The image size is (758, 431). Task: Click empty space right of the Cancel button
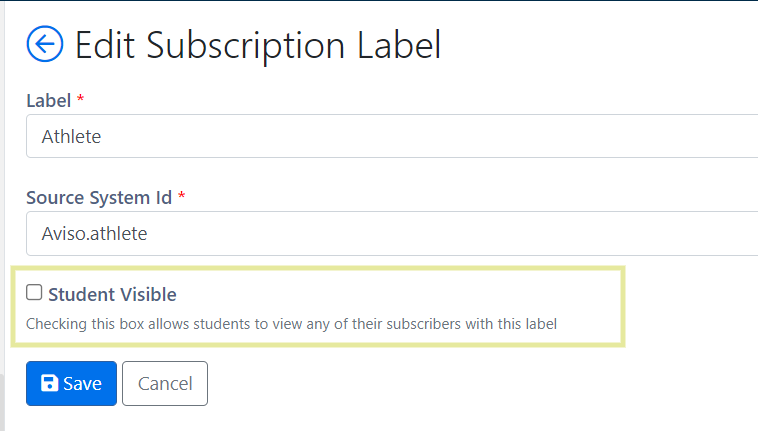(x=435, y=383)
